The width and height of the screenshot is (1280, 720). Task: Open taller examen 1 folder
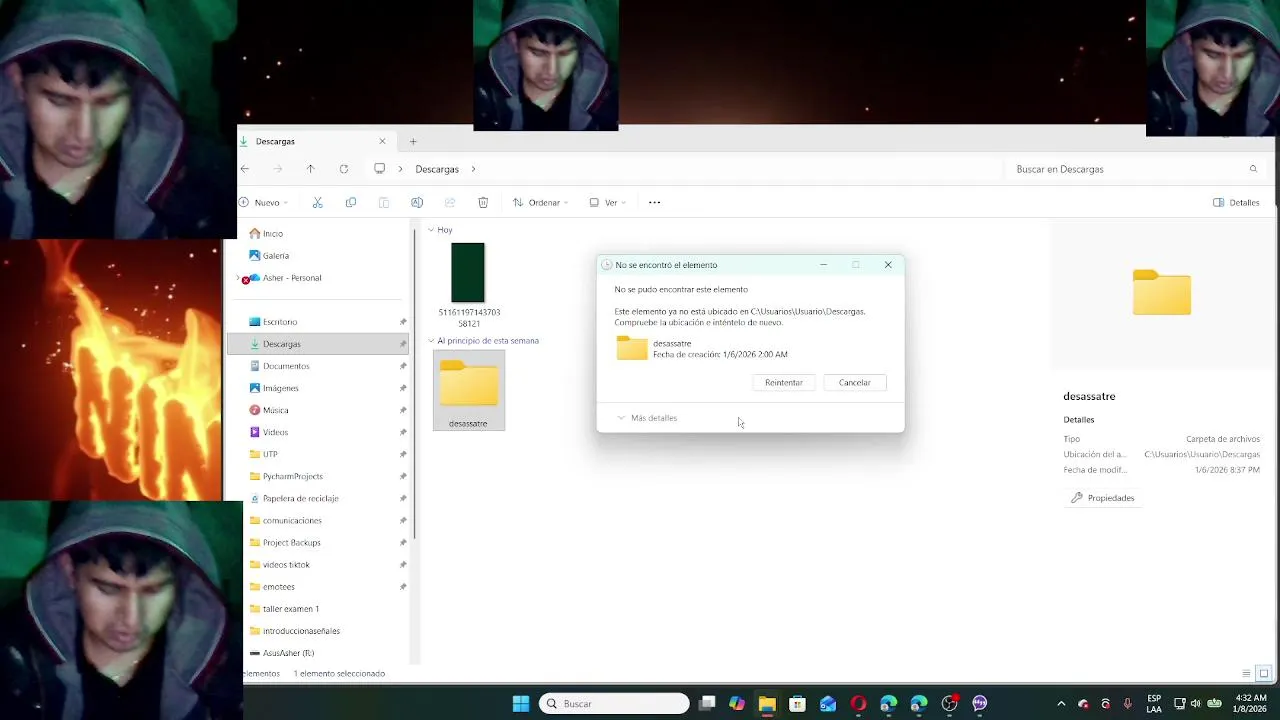290,608
